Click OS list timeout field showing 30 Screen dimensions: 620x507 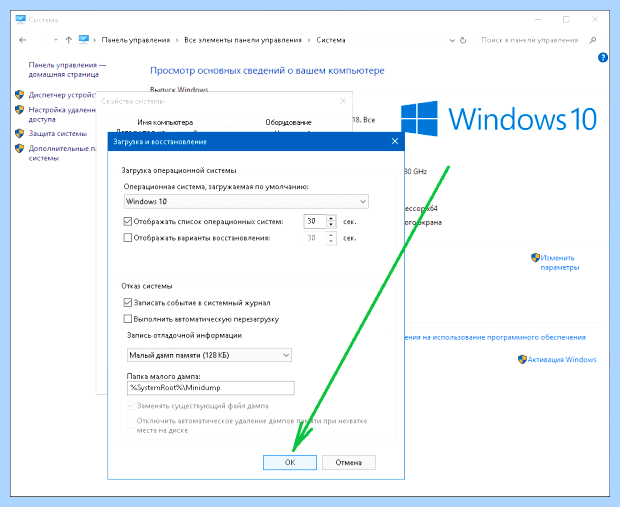point(315,221)
